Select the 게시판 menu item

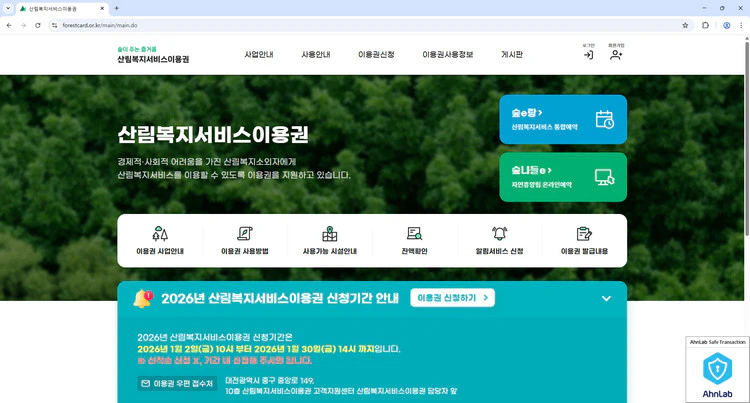point(512,54)
